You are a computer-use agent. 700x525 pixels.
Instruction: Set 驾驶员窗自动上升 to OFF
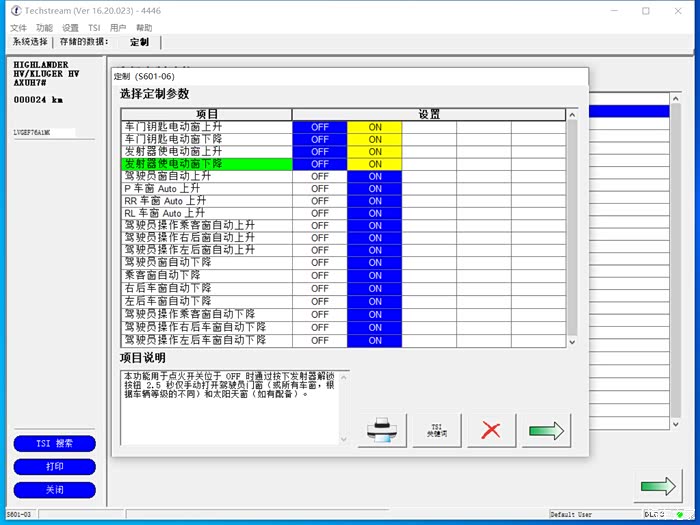320,176
